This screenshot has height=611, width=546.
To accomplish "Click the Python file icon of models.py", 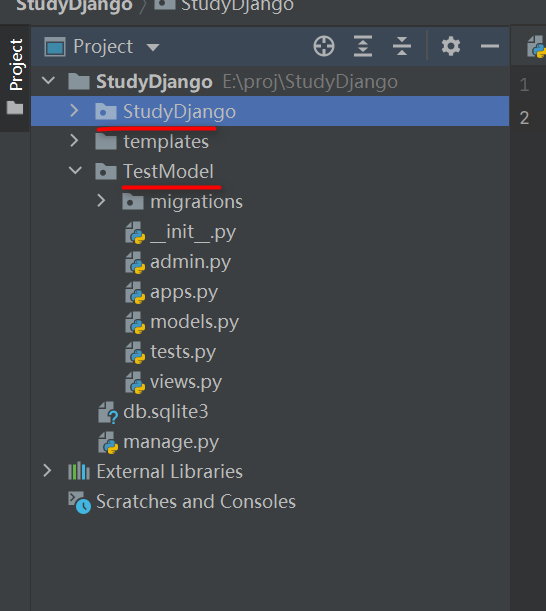I will [135, 323].
